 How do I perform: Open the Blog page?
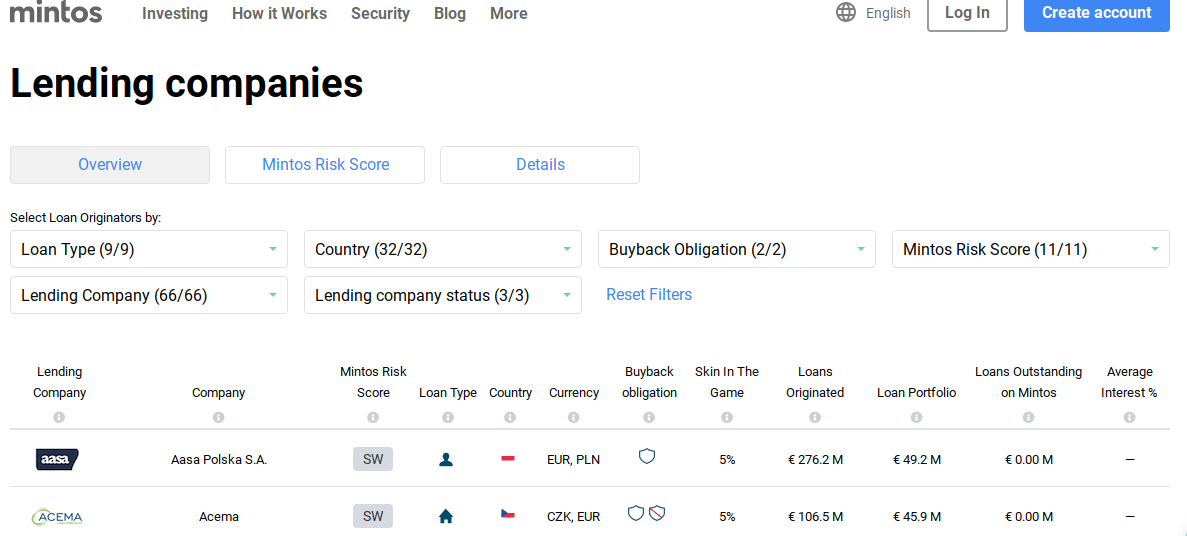[450, 13]
